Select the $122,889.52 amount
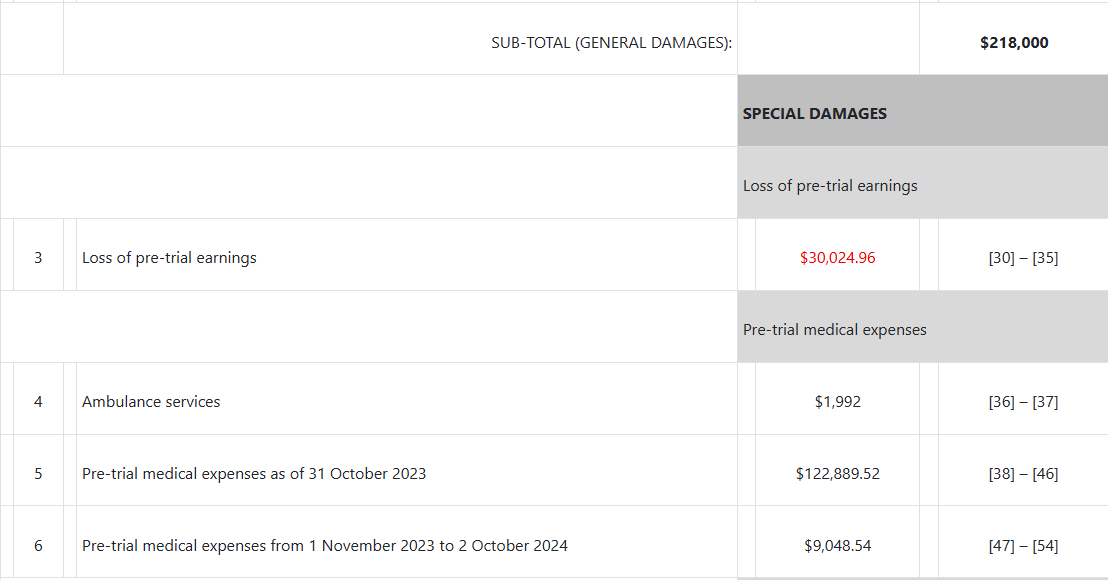The width and height of the screenshot is (1108, 580). point(837,474)
